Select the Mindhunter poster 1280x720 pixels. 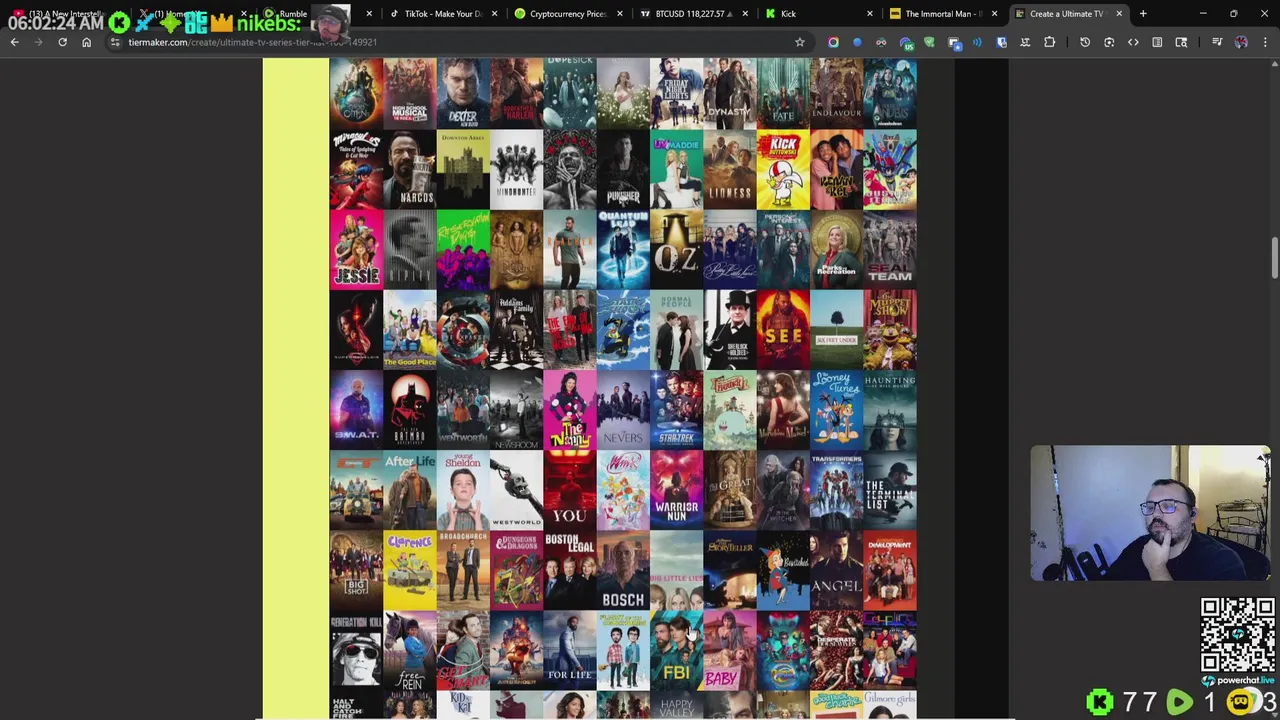tap(517, 170)
